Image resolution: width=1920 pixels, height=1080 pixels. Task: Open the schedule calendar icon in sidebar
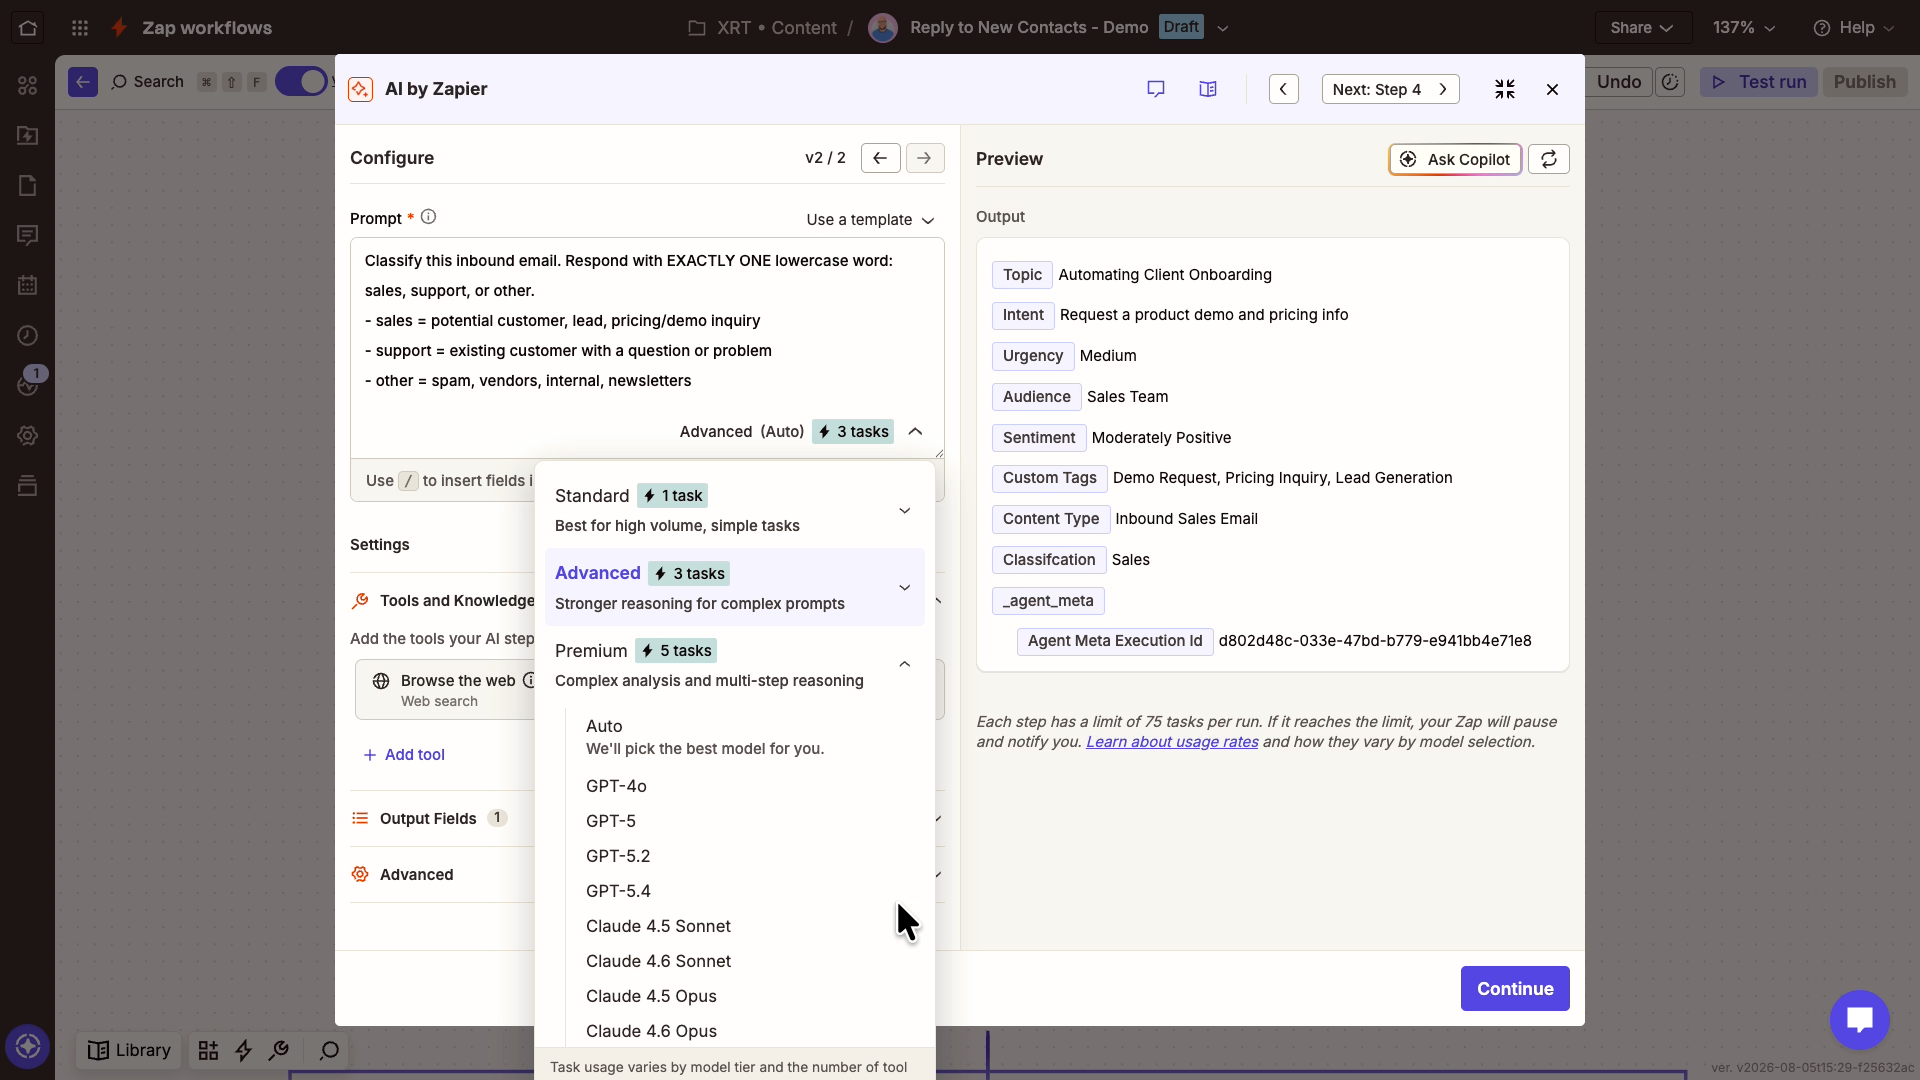[x=28, y=285]
